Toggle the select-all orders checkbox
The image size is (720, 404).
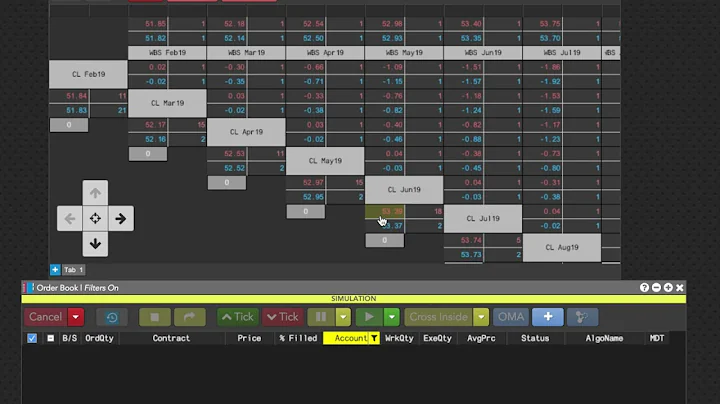click(x=32, y=338)
